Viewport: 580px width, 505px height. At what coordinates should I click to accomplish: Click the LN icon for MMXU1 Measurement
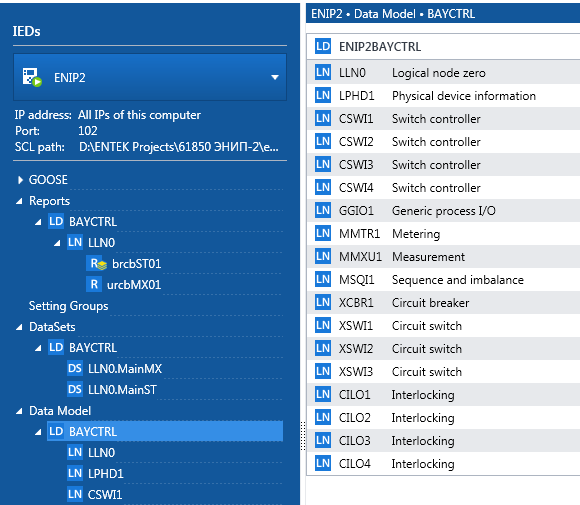pyautogui.click(x=323, y=256)
